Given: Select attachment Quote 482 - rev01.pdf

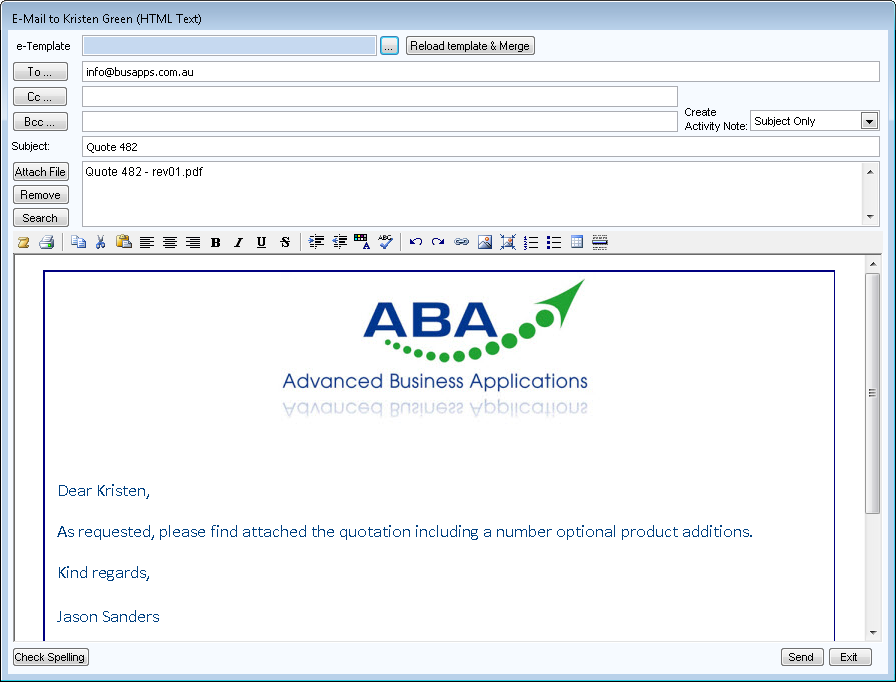Looking at the screenshot, I should (x=144, y=171).
